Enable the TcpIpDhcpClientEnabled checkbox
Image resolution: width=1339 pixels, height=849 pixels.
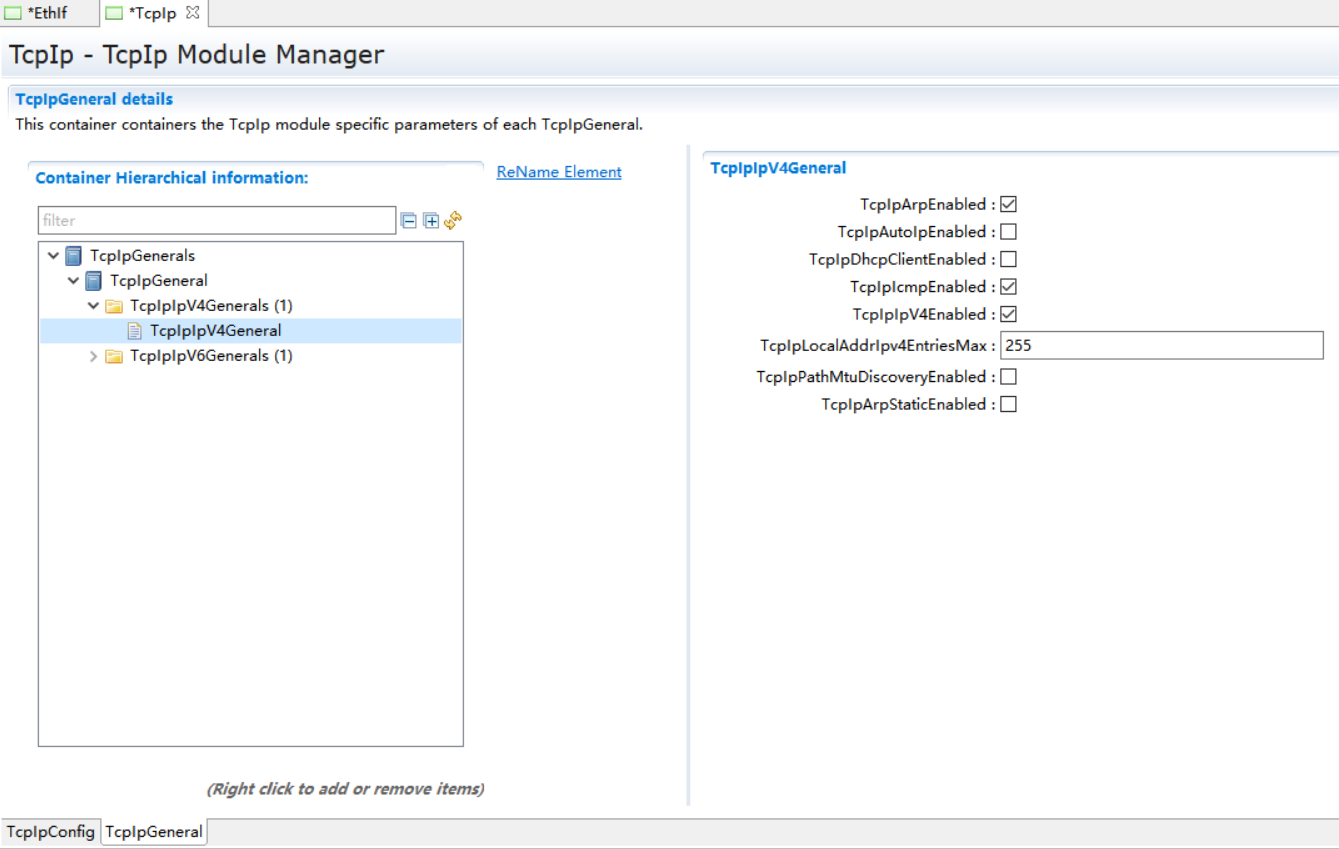[x=1008, y=259]
